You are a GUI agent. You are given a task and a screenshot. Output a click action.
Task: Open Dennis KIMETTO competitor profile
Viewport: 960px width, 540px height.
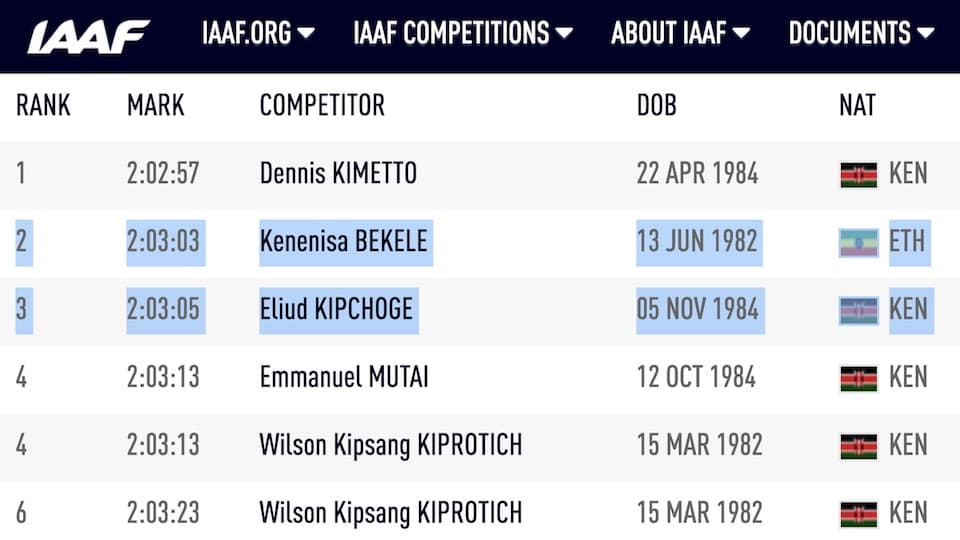click(338, 173)
